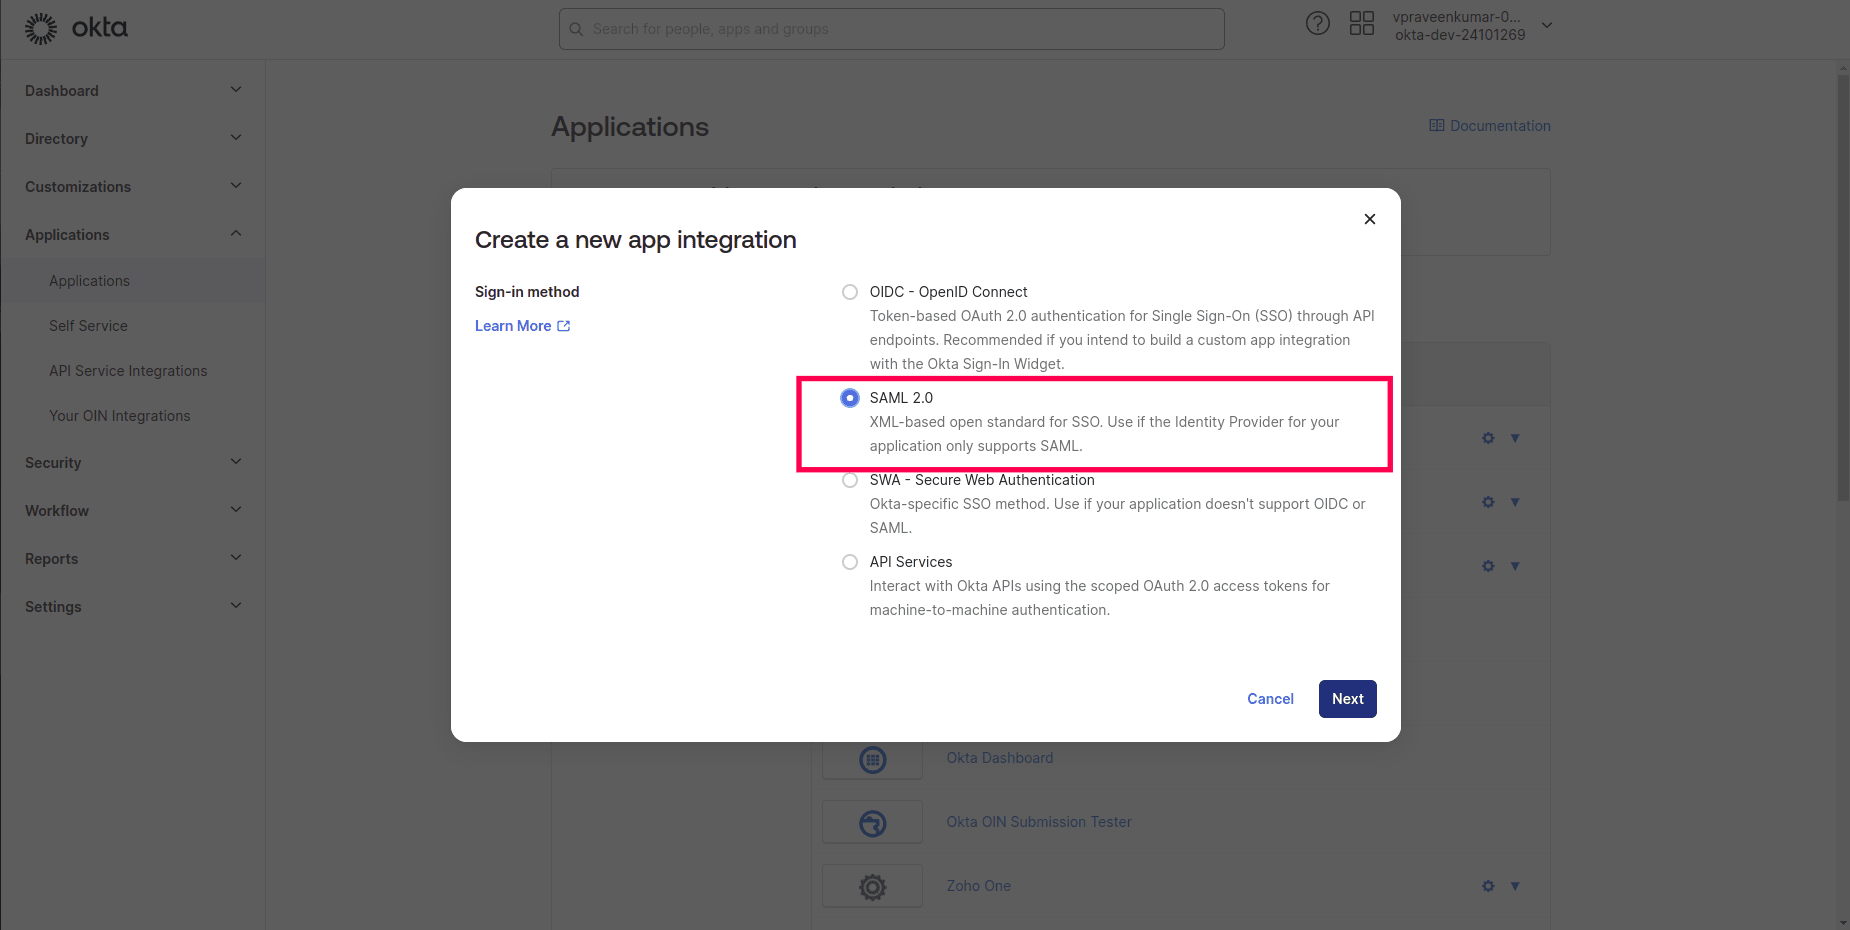Select API Services as the sign-in method
Viewport: 1850px width, 930px height.
click(849, 561)
